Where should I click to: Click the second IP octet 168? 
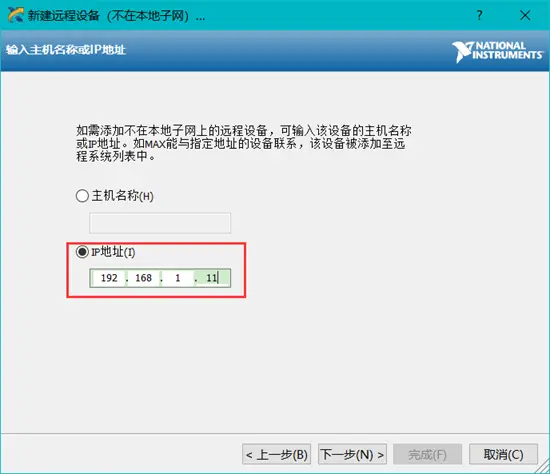click(143, 278)
